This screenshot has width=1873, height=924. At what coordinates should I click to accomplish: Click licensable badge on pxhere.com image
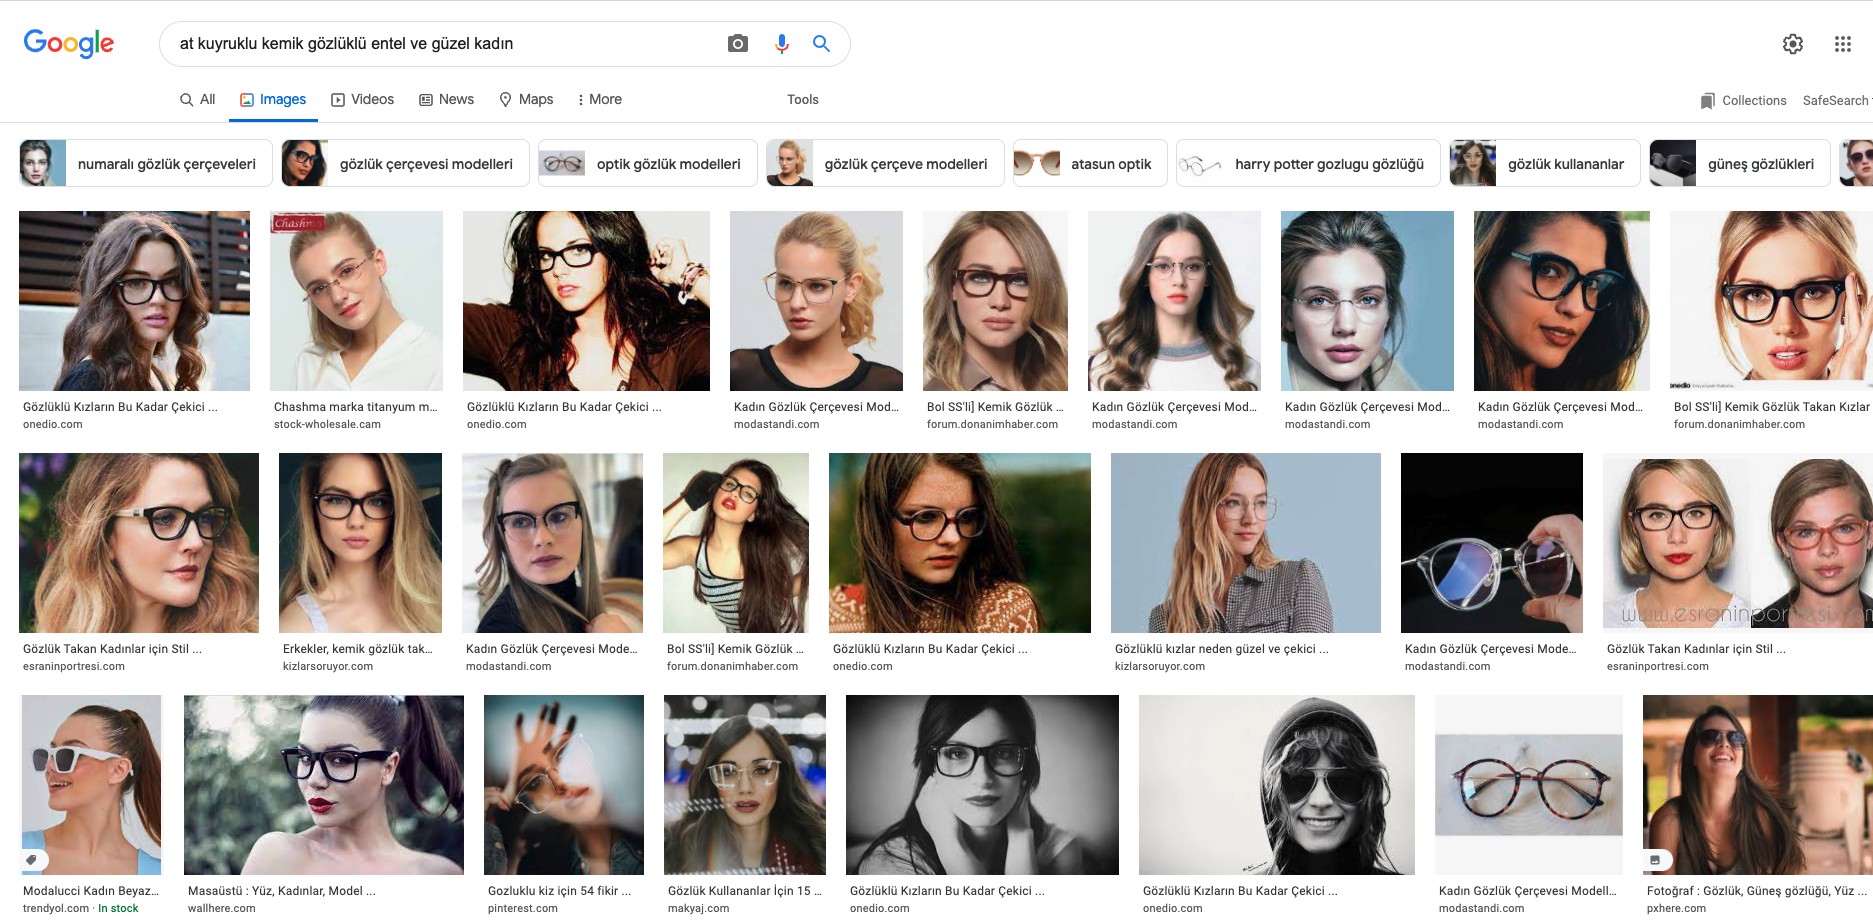coord(1656,860)
